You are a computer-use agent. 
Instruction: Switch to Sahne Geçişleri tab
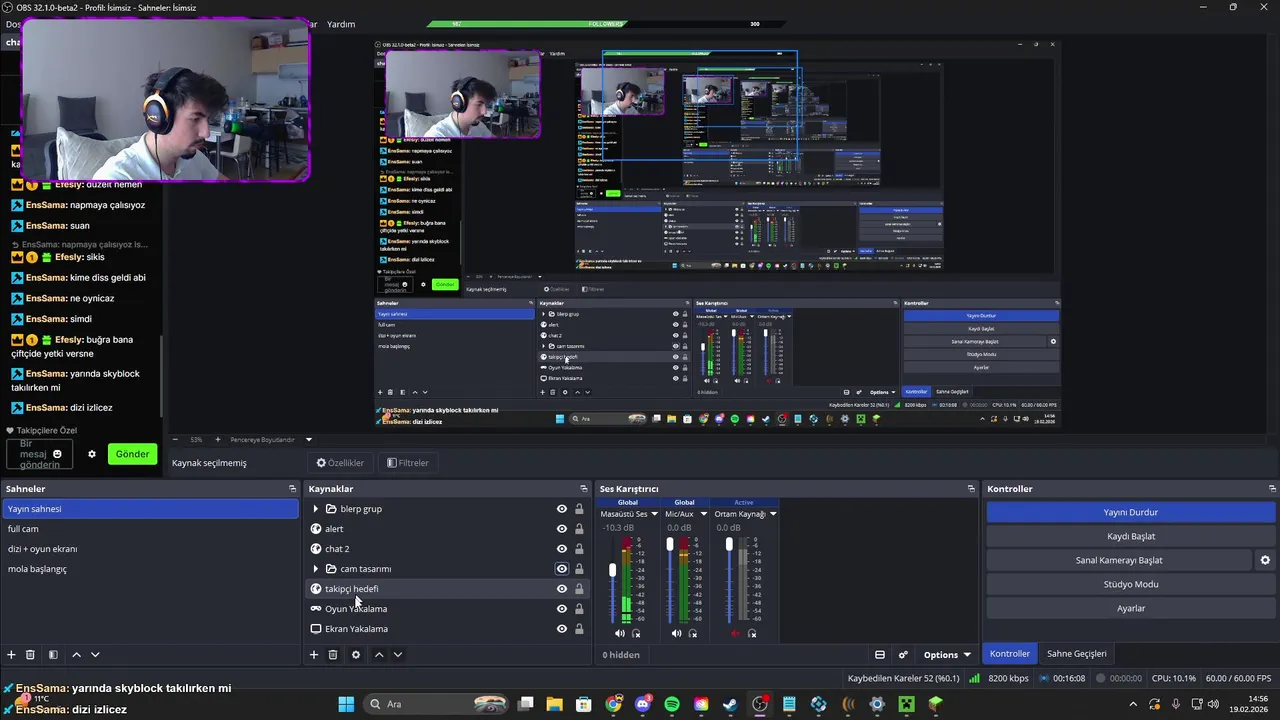point(1076,654)
